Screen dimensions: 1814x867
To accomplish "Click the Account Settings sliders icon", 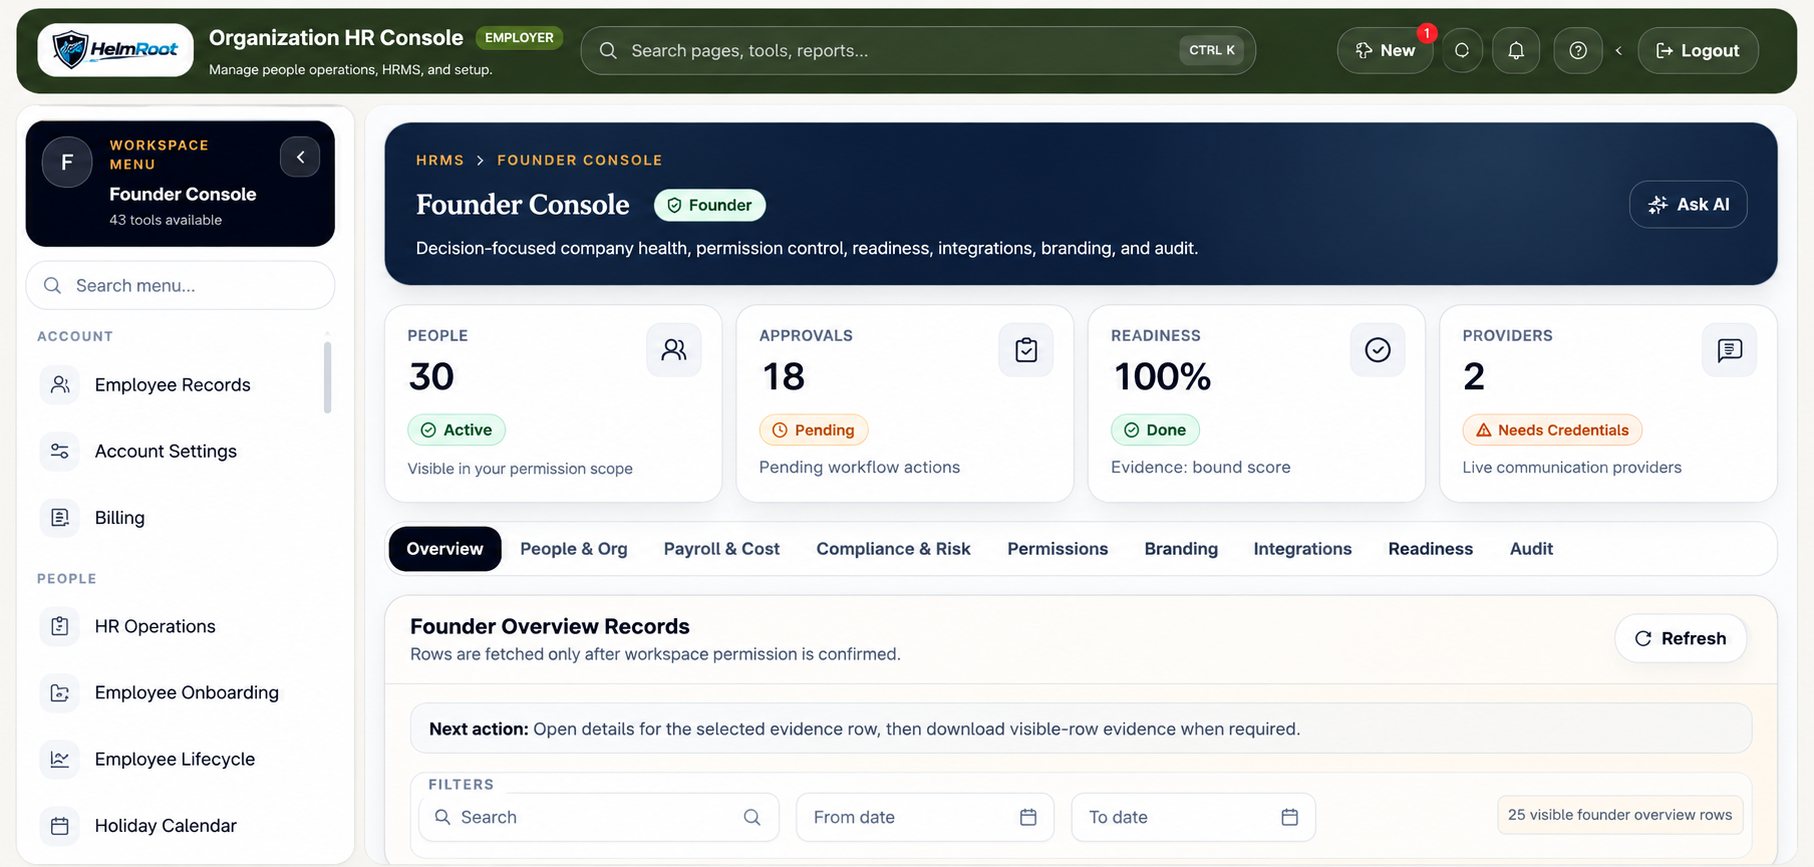I will 60,451.
